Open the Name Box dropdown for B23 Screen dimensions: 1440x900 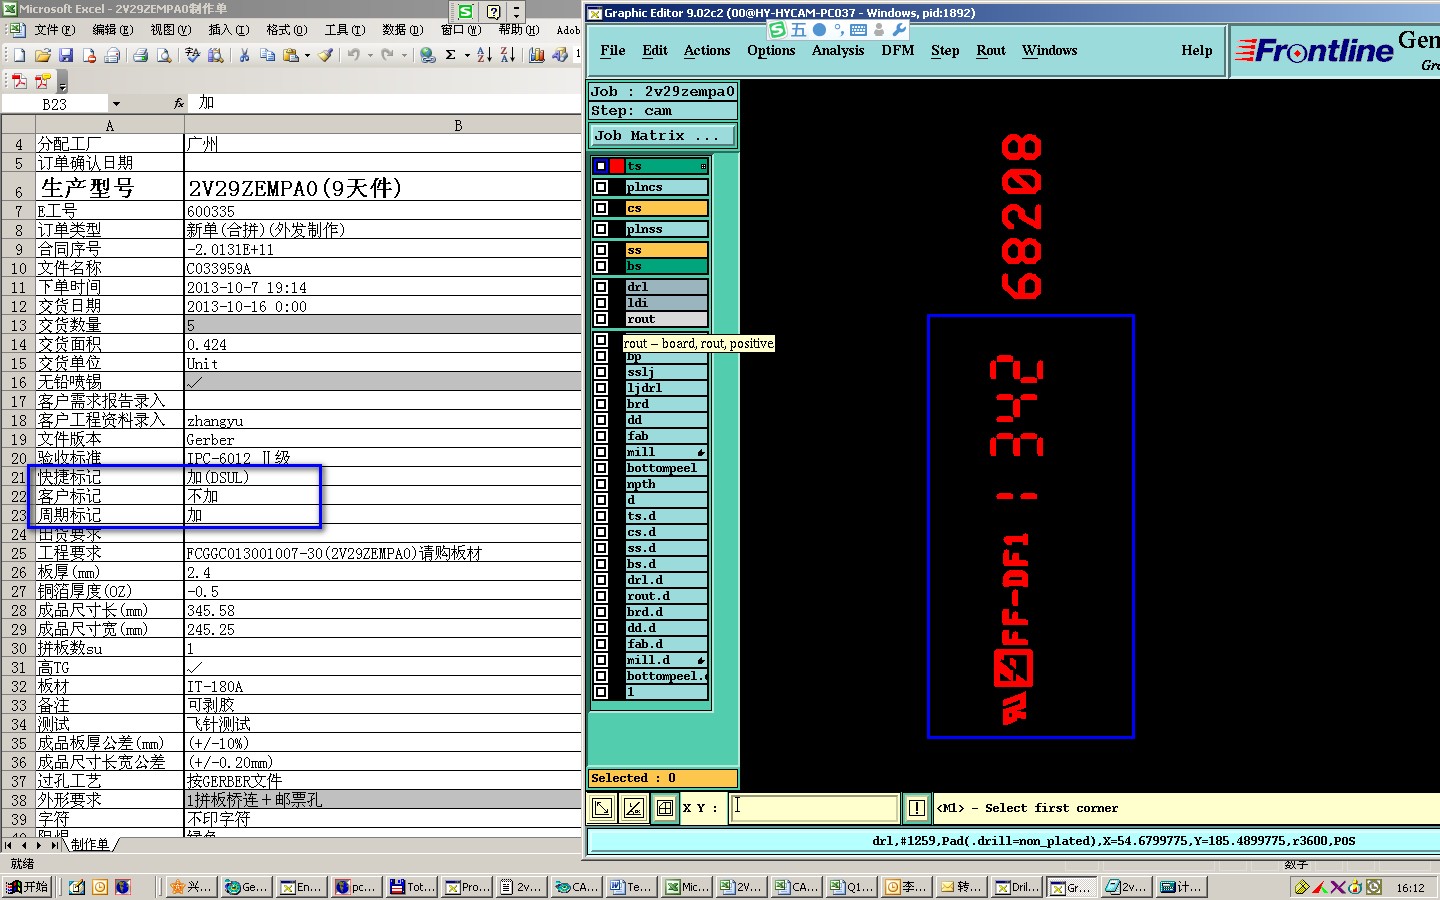116,104
